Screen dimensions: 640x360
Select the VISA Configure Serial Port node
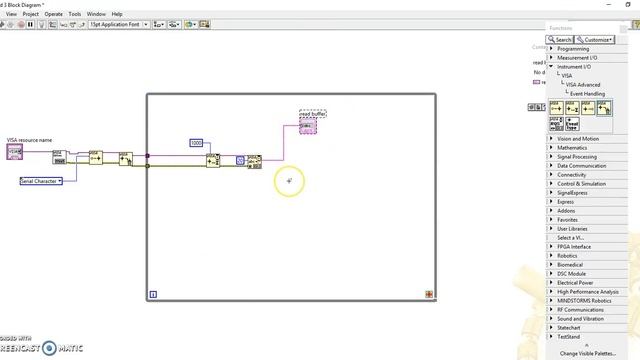[60, 157]
